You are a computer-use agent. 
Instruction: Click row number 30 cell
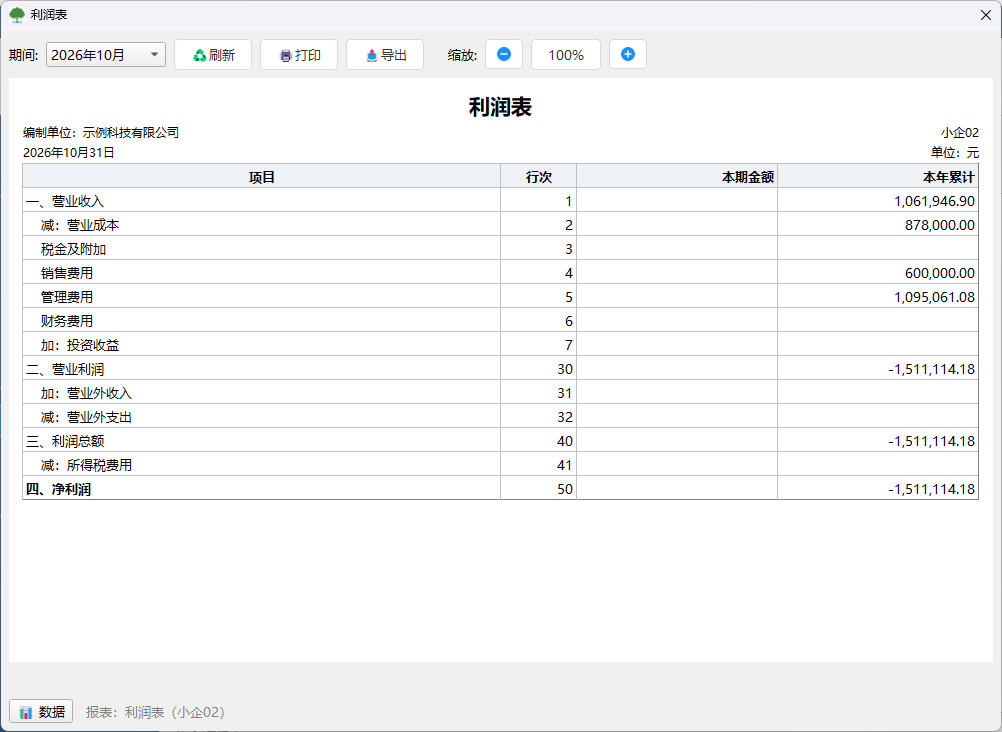539,369
